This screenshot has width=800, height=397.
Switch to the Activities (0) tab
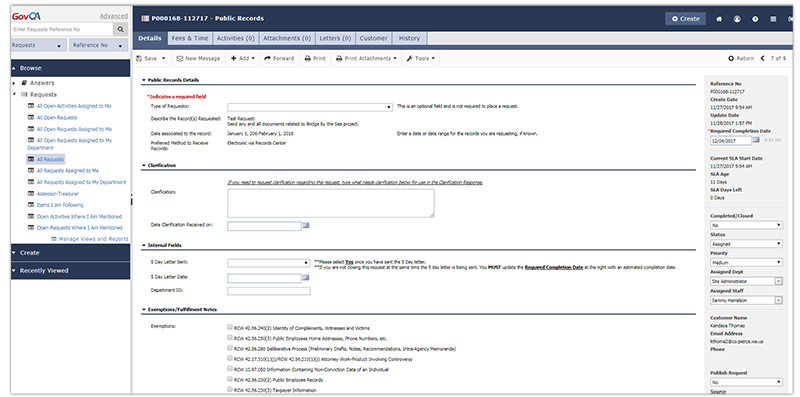tap(236, 38)
